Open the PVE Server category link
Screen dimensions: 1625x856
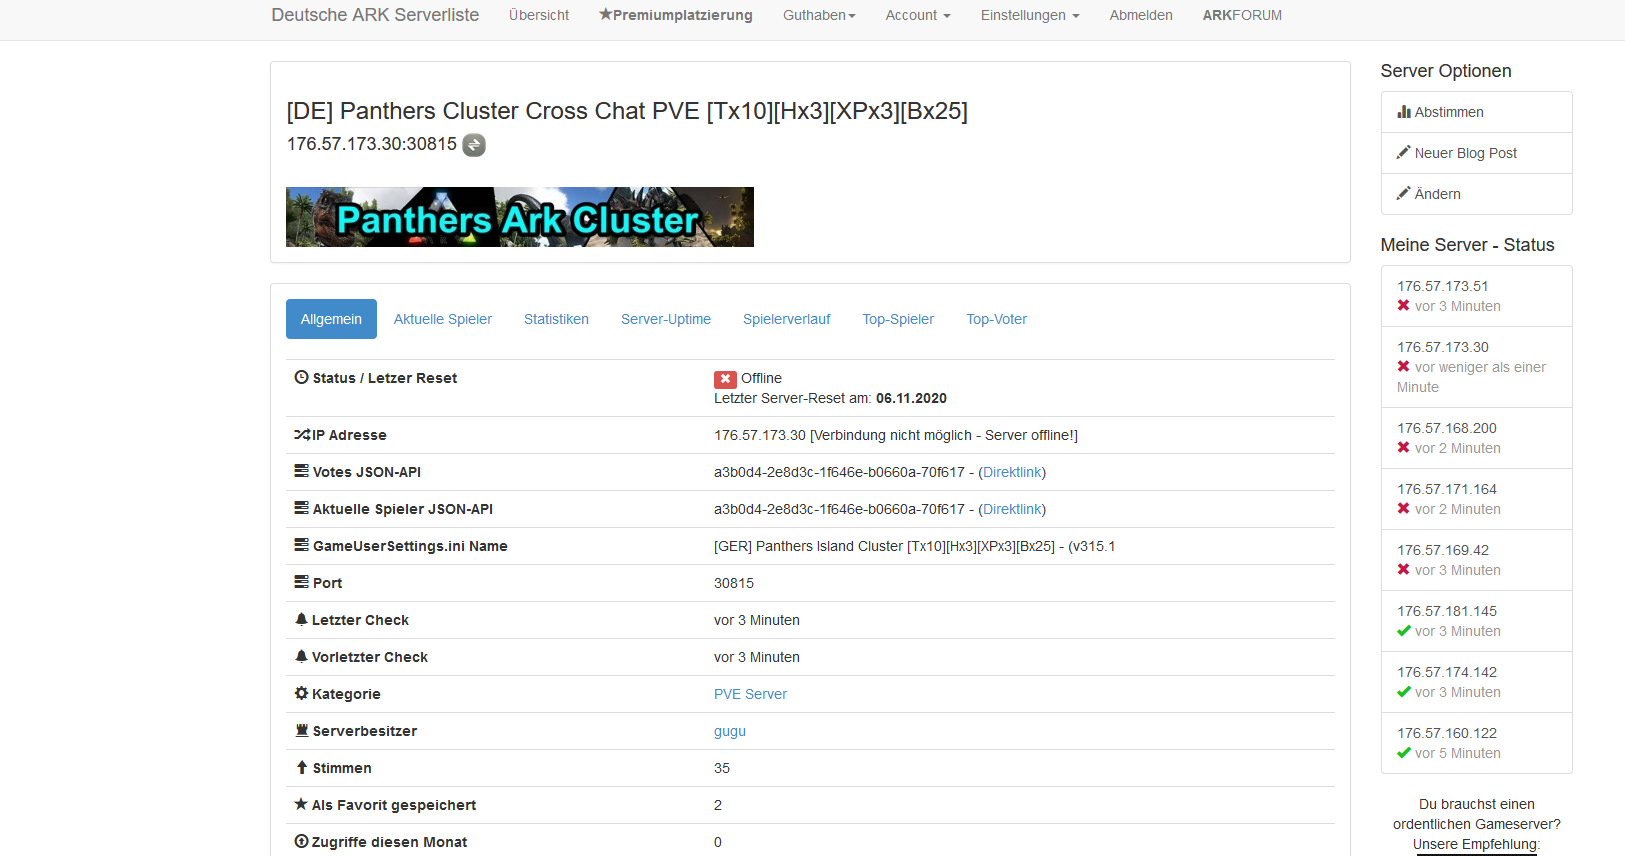750,694
